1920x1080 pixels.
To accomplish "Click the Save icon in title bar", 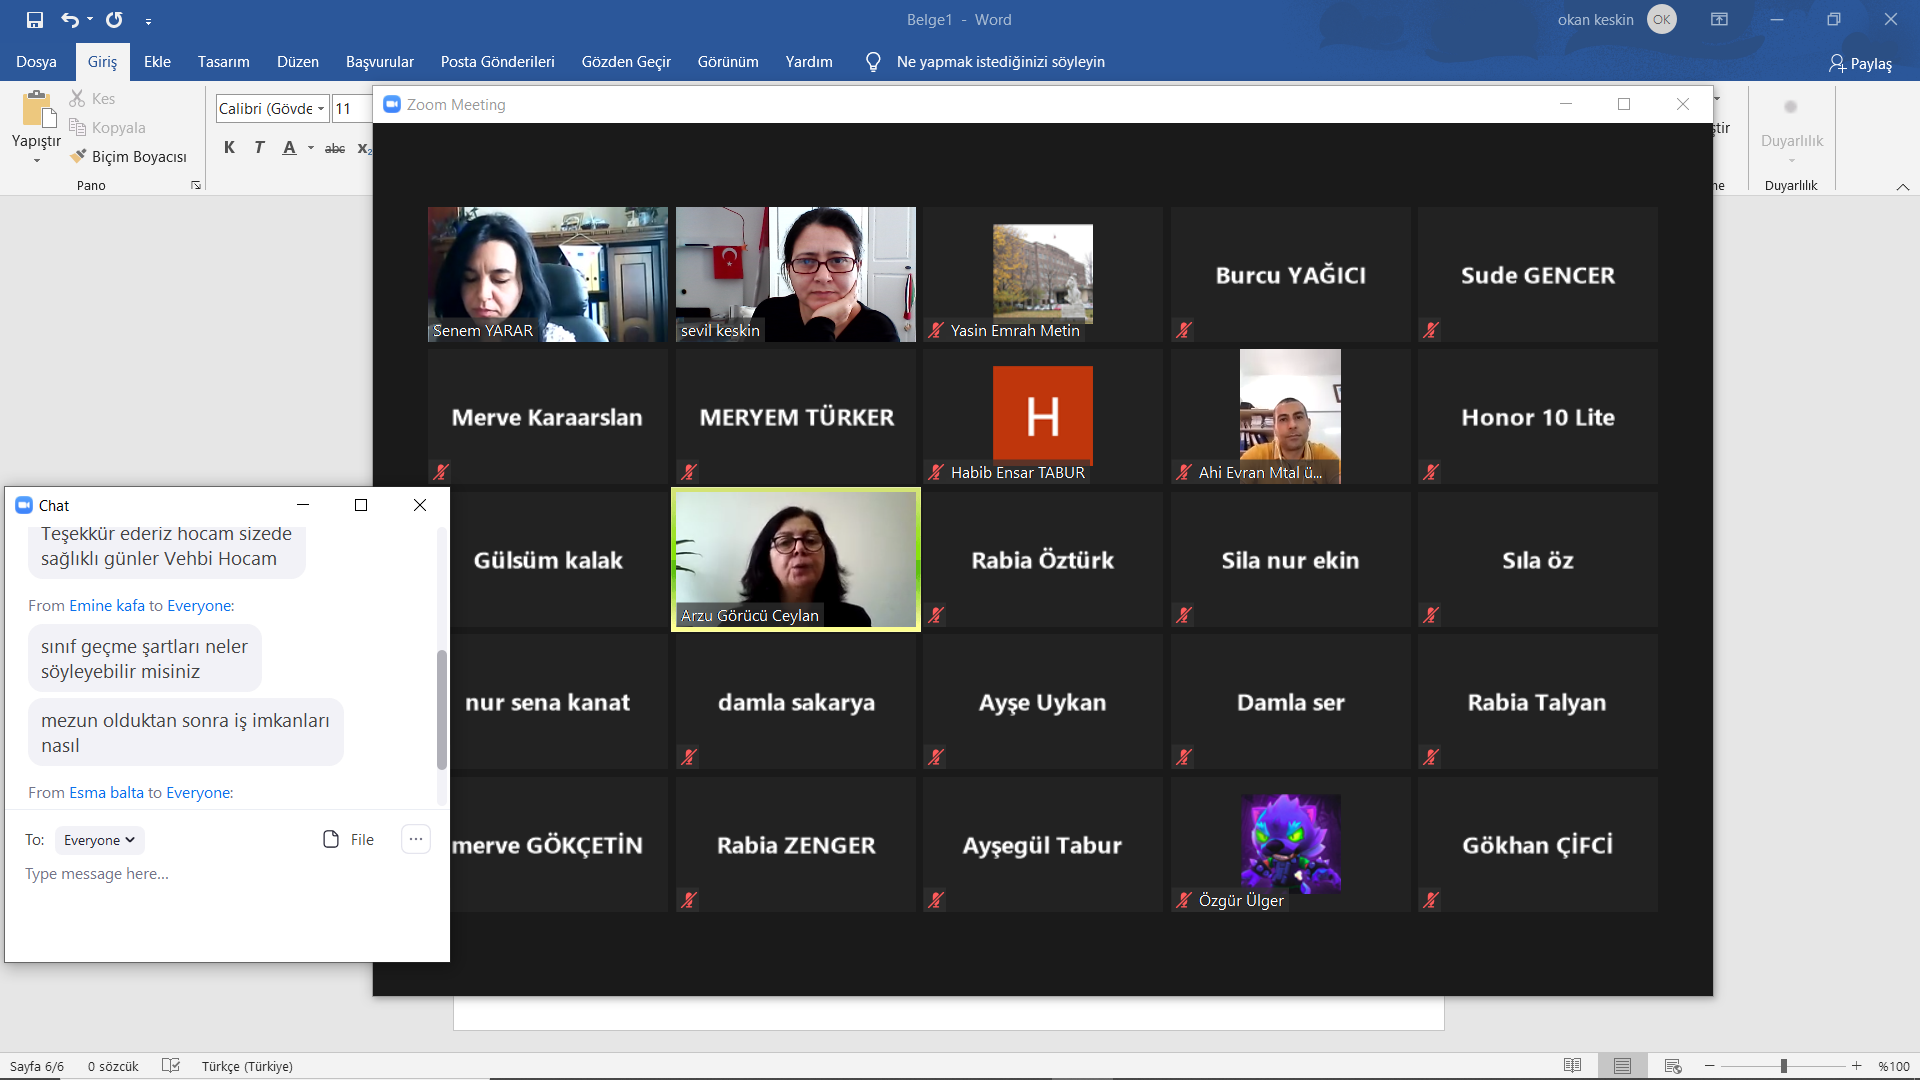I will click(35, 20).
